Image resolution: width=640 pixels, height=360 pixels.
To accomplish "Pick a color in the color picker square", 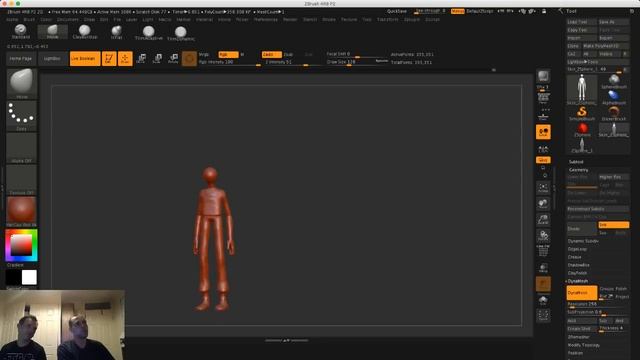I will (x=21, y=245).
